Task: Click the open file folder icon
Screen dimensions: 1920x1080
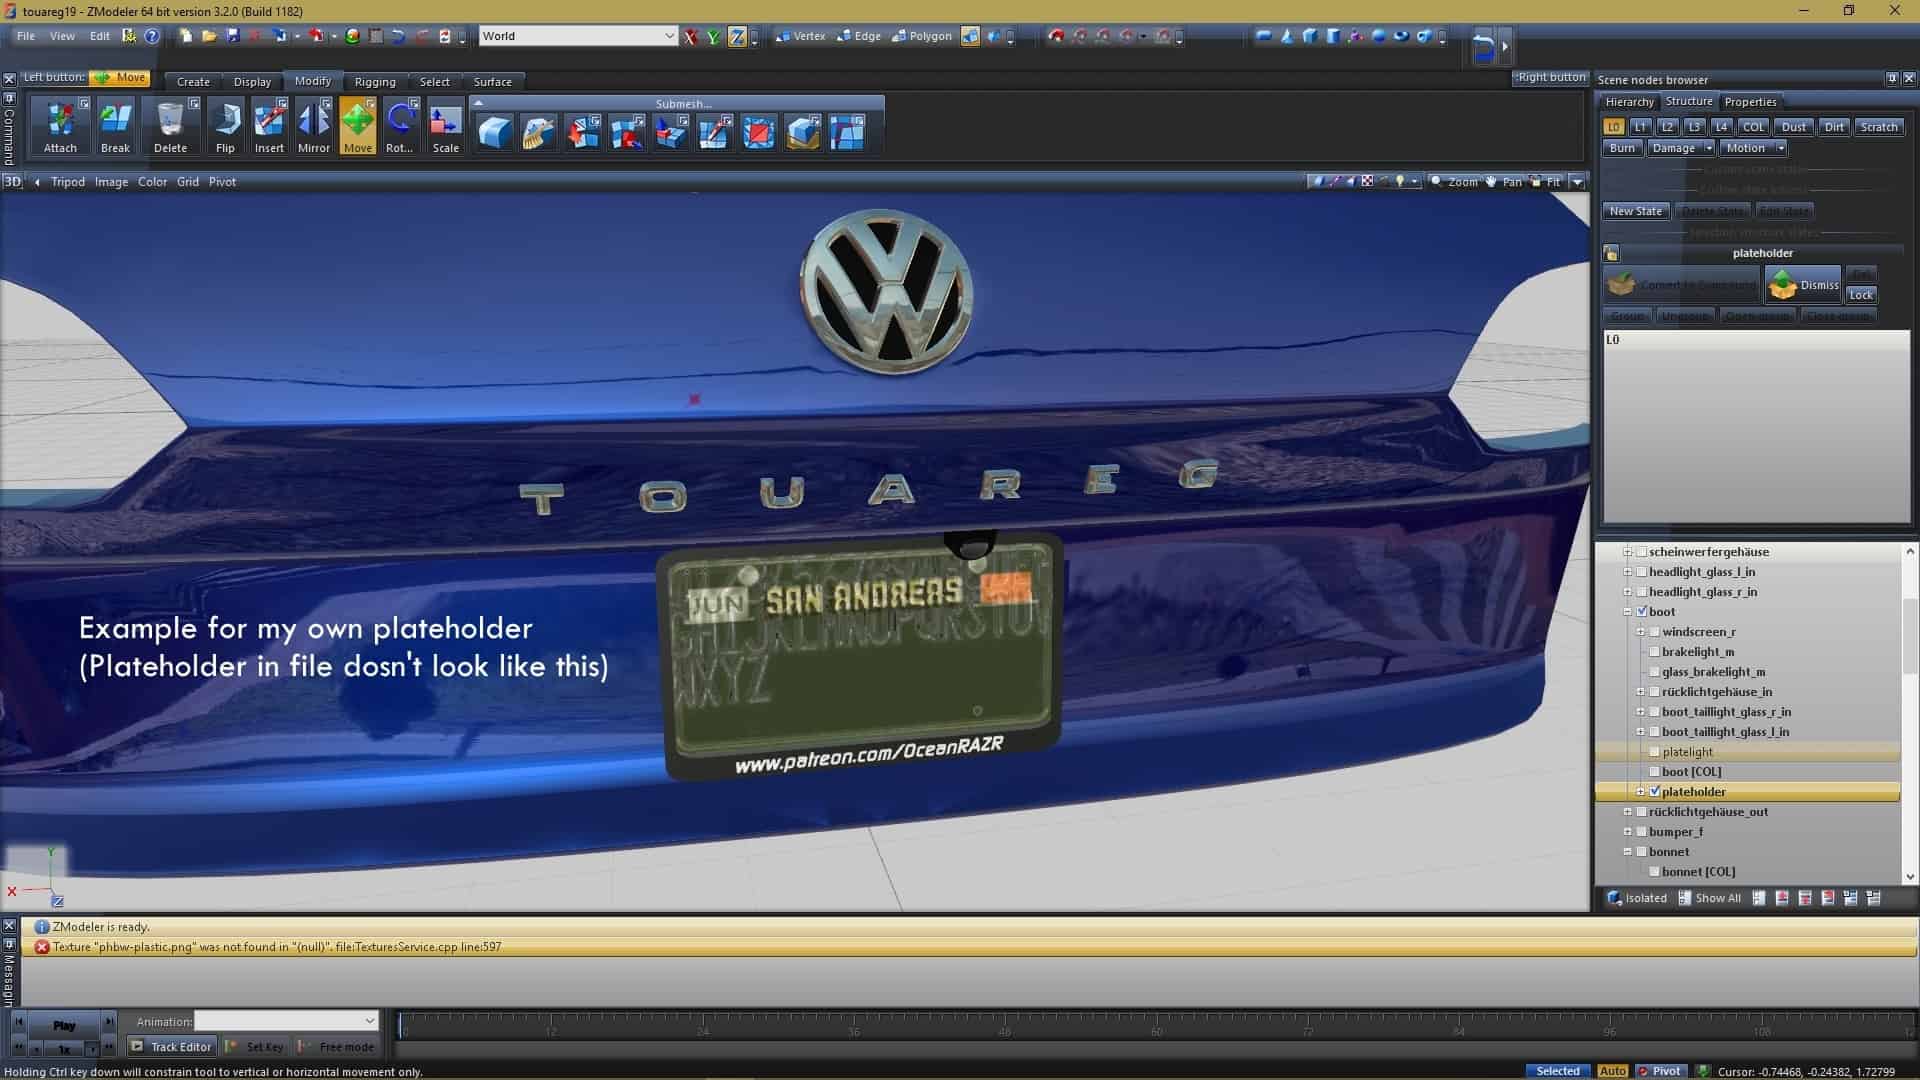Action: [x=209, y=36]
